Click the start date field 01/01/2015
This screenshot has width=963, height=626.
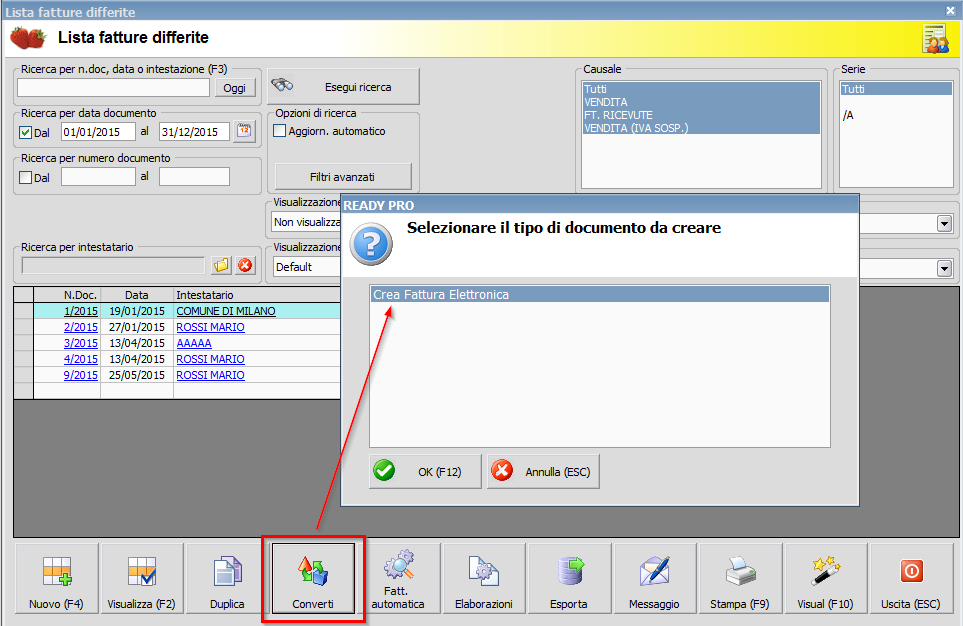click(98, 131)
